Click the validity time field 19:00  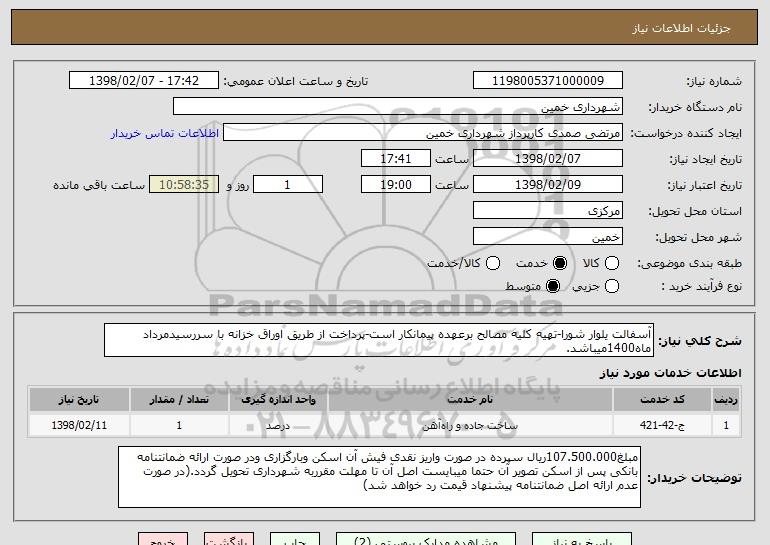pos(396,185)
